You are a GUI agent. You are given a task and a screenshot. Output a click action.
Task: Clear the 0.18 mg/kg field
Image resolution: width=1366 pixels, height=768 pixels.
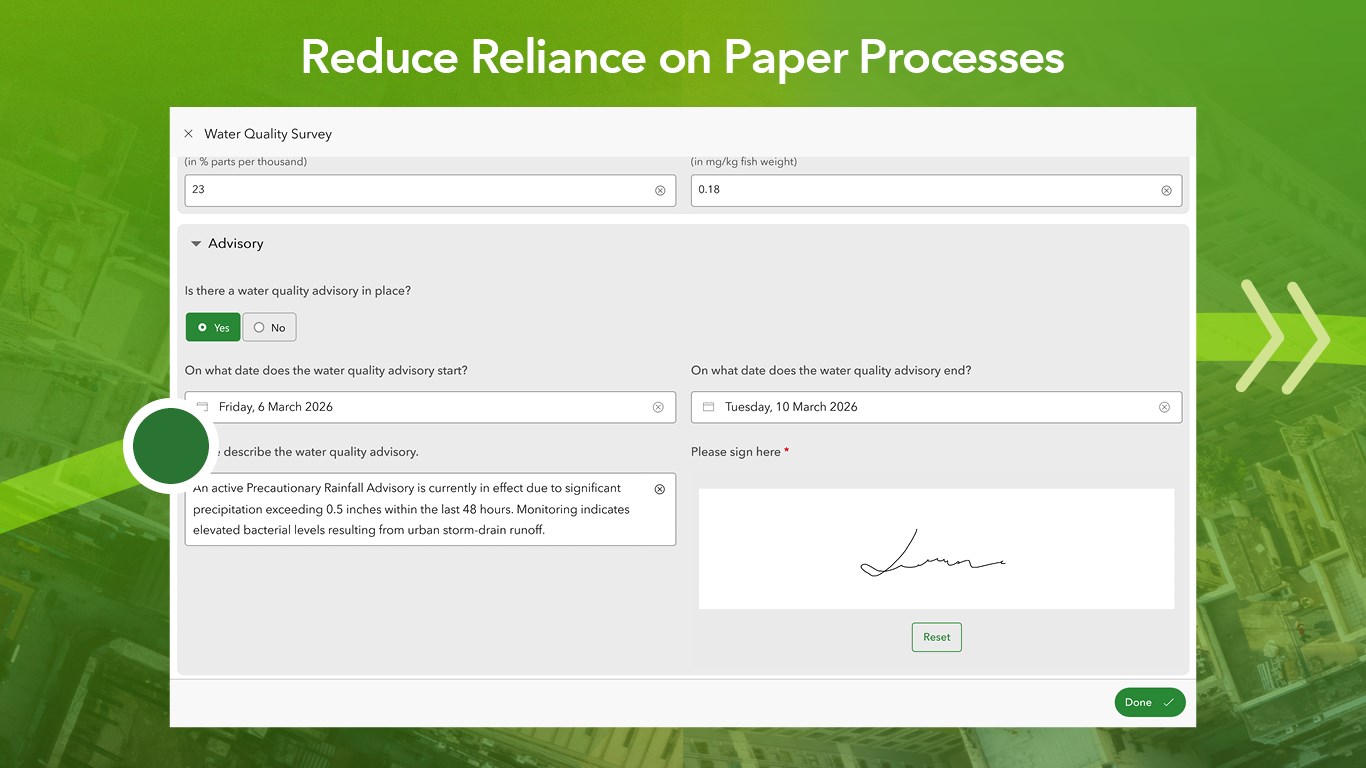click(1166, 190)
